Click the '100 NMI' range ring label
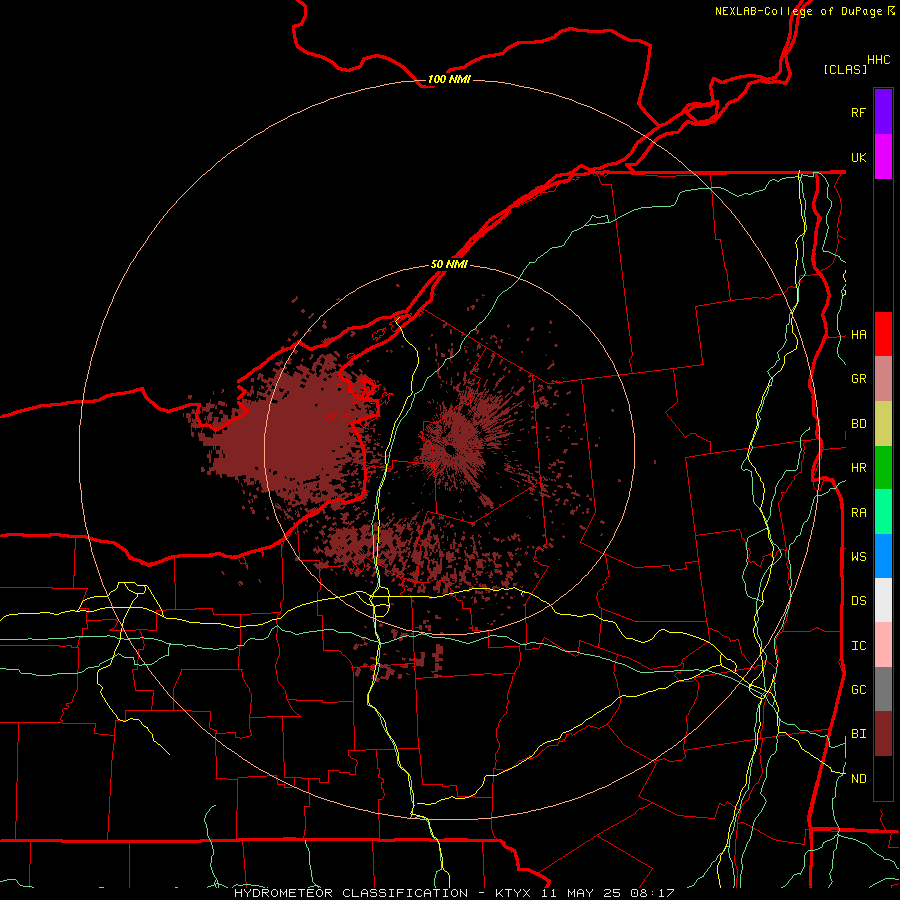The height and width of the screenshot is (900, 900). click(449, 79)
